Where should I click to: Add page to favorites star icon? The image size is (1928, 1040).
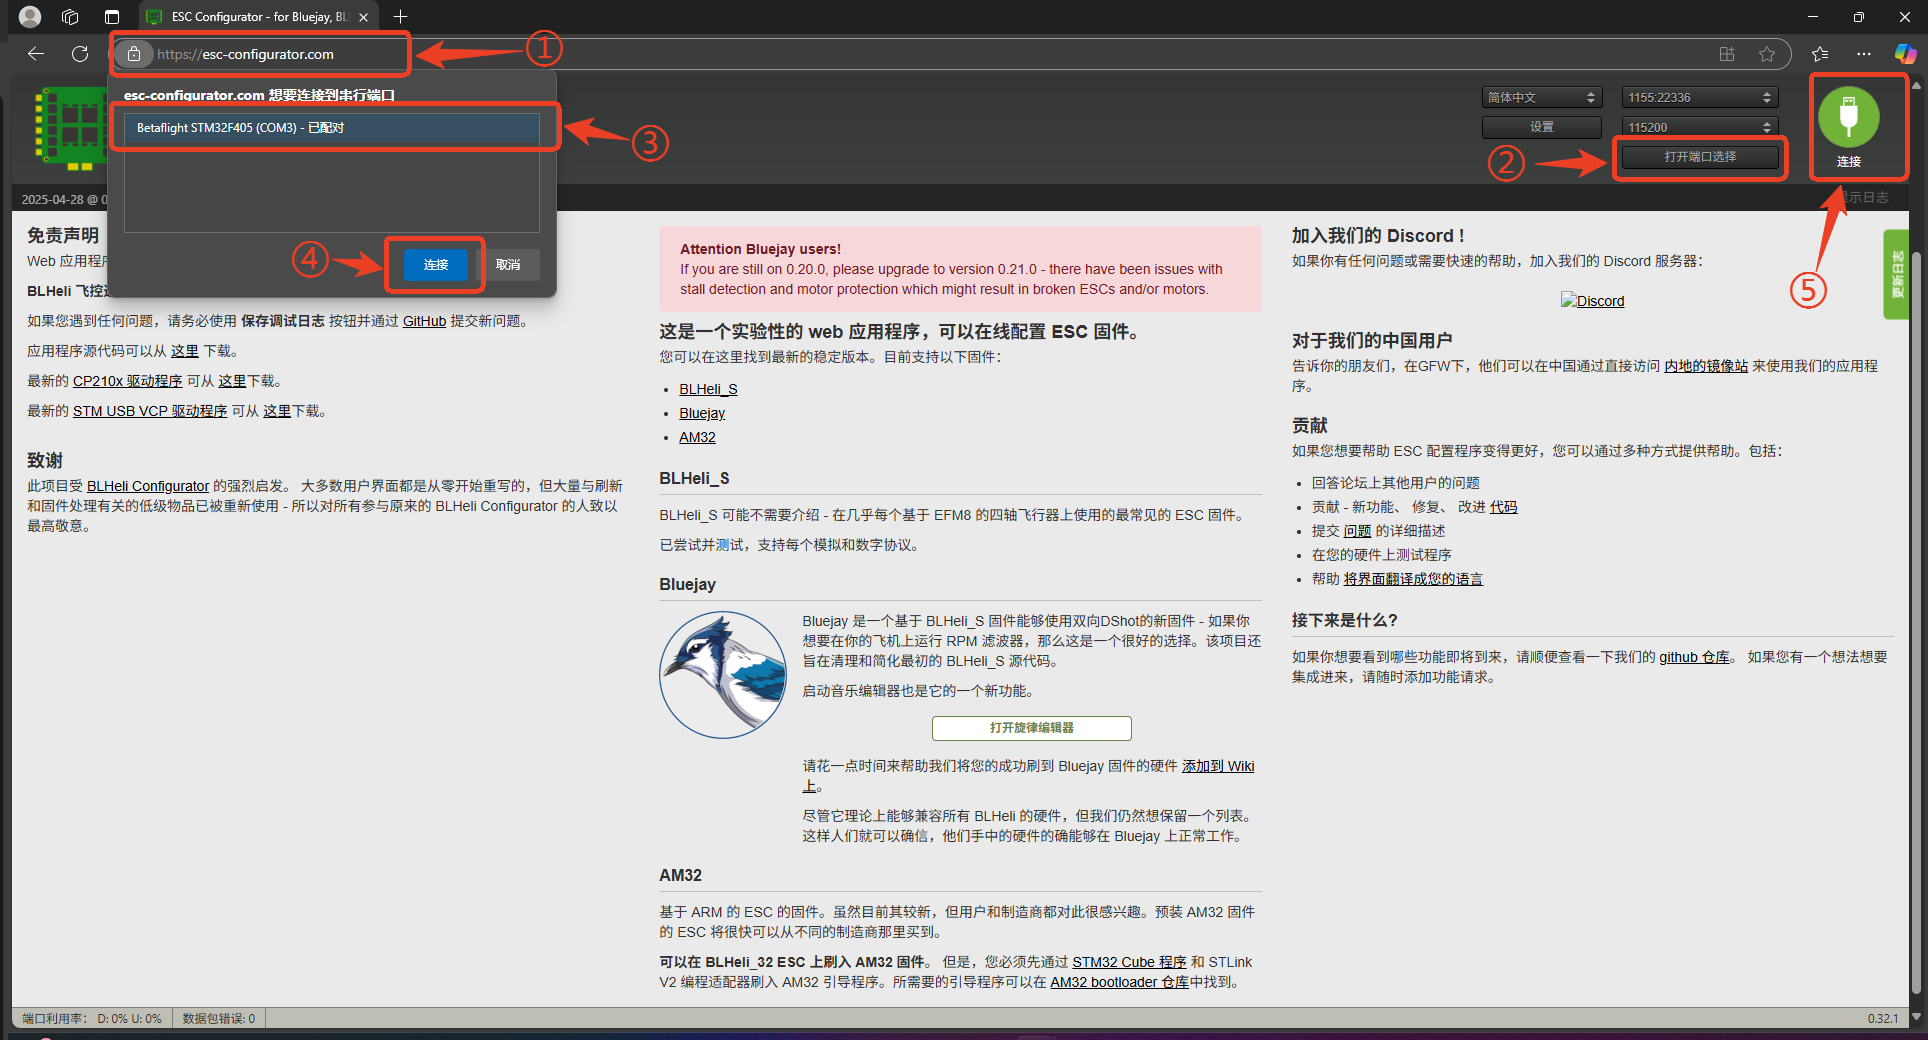click(x=1767, y=54)
